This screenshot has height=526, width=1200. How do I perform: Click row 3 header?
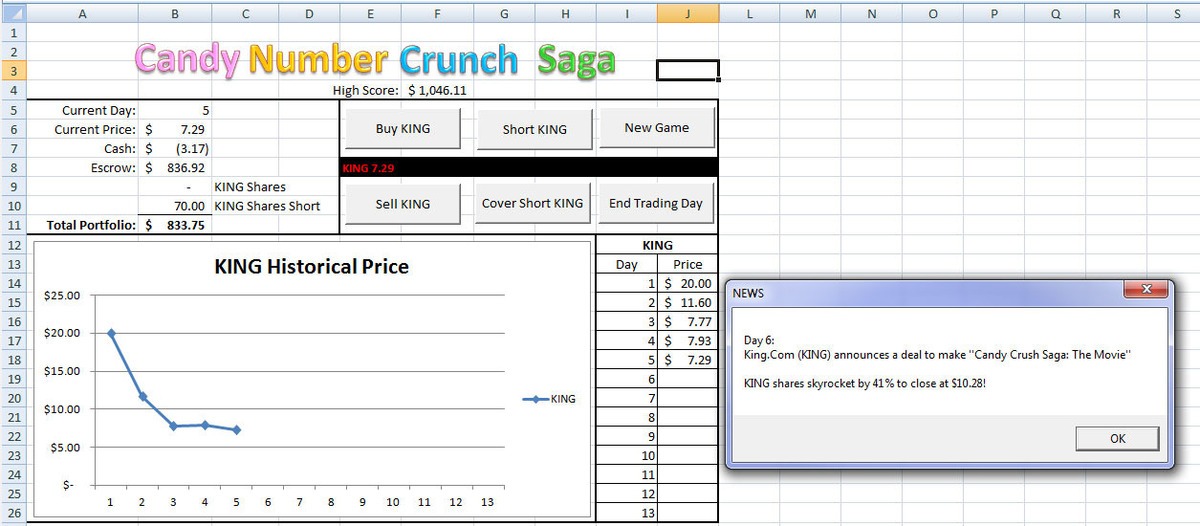(x=14, y=71)
